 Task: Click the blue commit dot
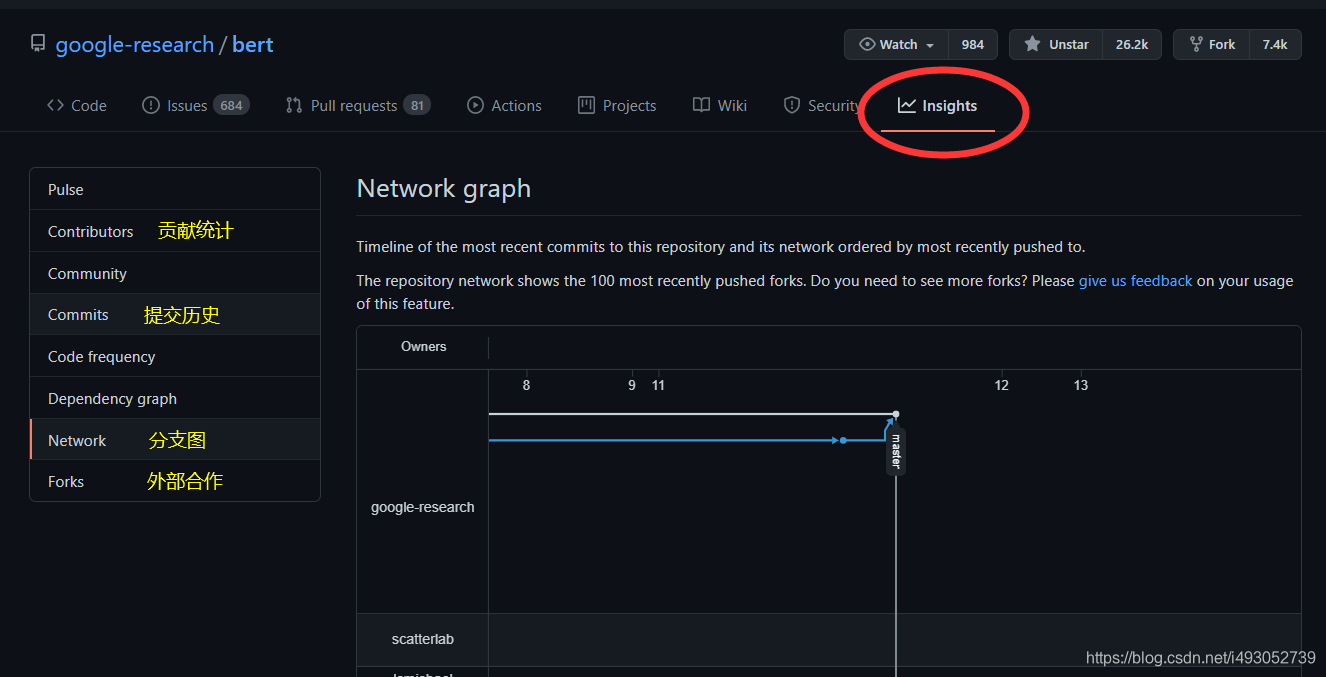[x=843, y=440]
